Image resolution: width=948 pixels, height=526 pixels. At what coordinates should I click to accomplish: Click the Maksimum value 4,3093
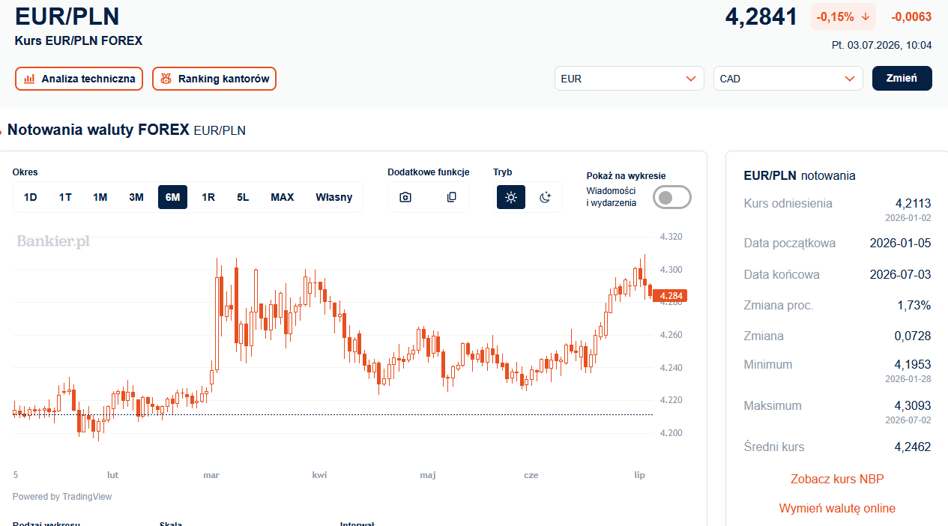pos(912,406)
